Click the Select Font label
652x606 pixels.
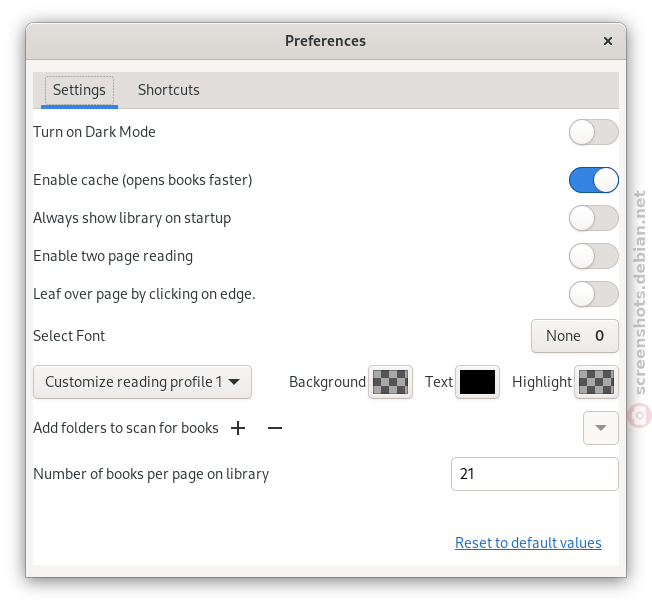[x=69, y=336]
